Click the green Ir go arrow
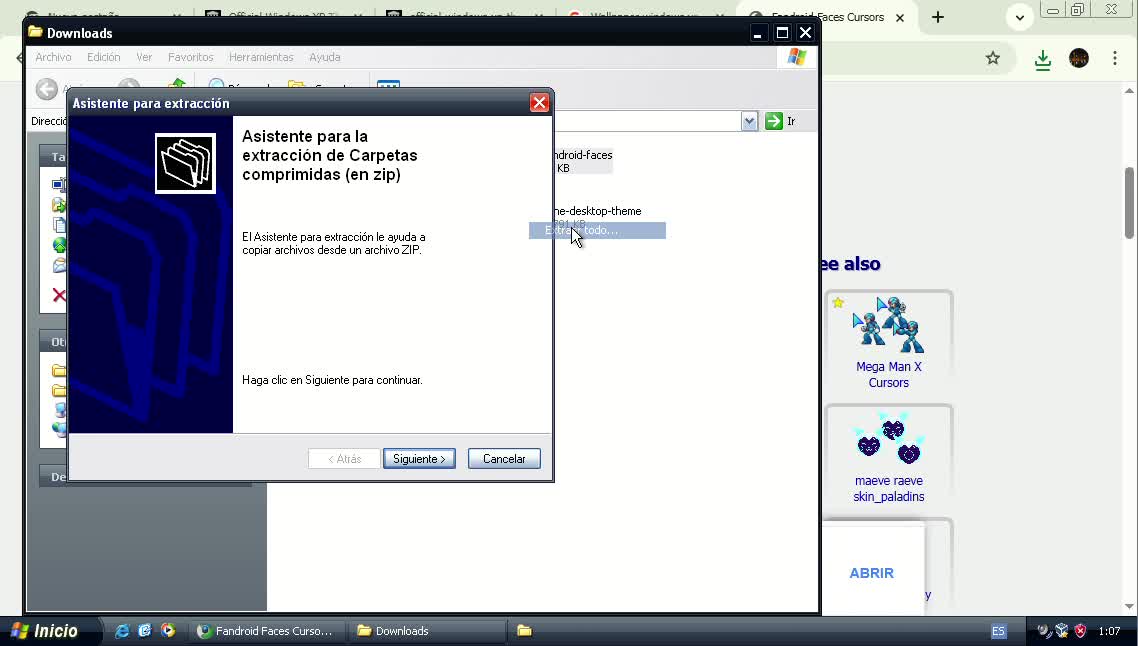 coord(774,121)
